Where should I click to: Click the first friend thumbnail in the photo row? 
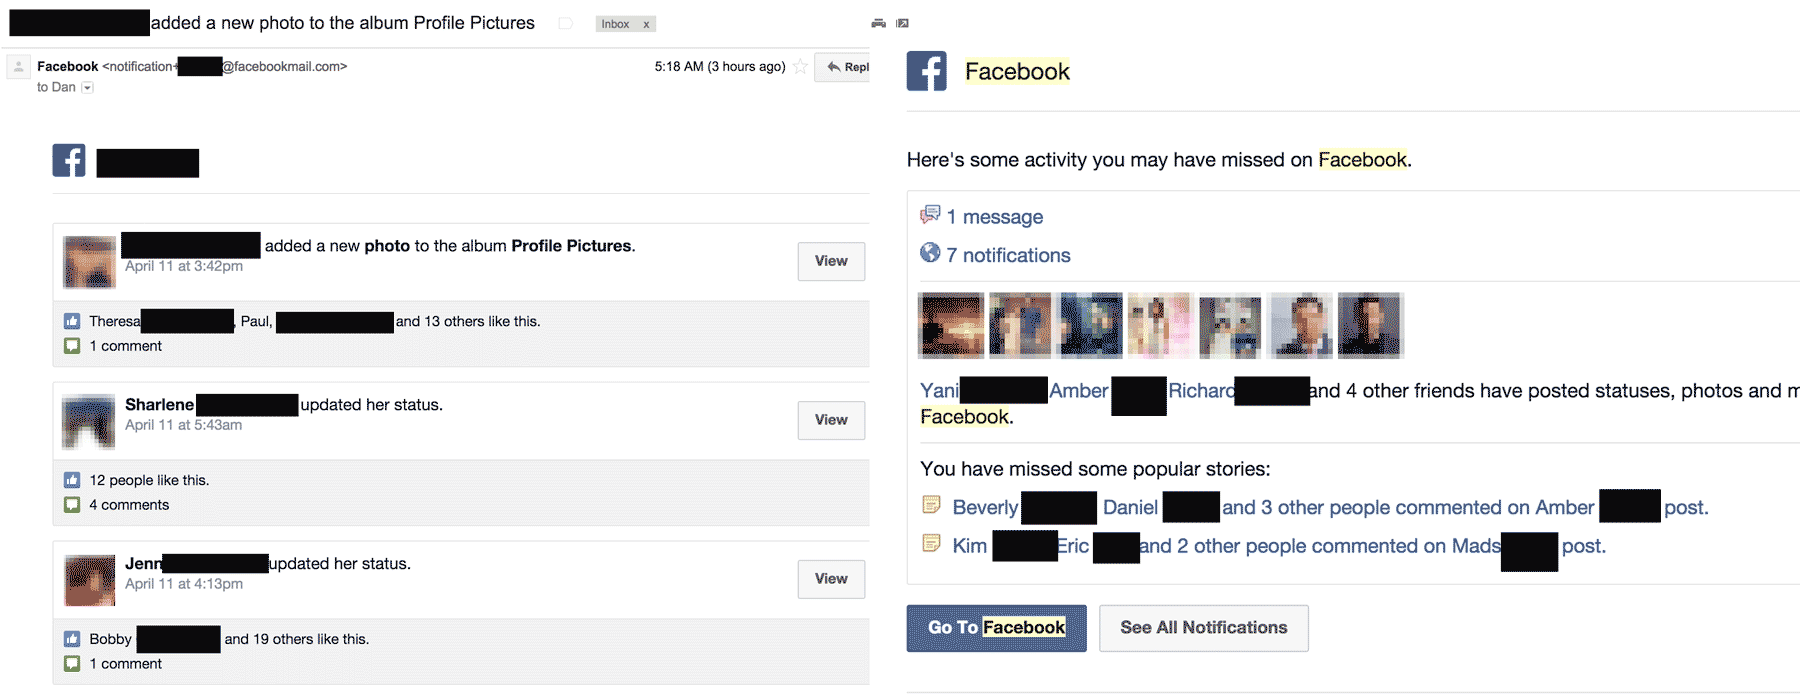click(951, 325)
